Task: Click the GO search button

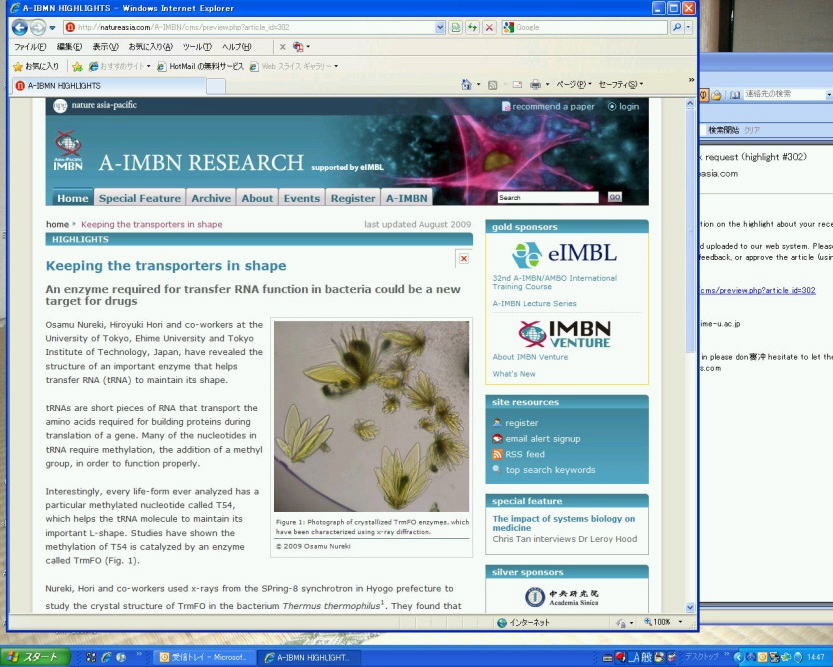Action: pyautogui.click(x=615, y=198)
